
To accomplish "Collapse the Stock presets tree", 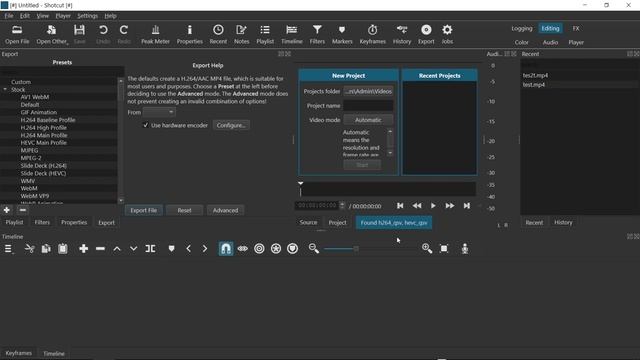I will point(5,89).
